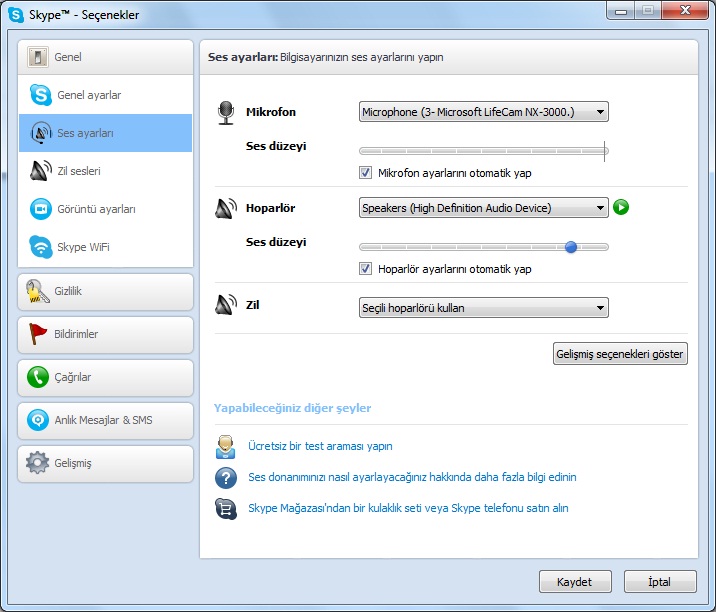
Task: Expand the Çağrılar section
Action: pos(105,378)
